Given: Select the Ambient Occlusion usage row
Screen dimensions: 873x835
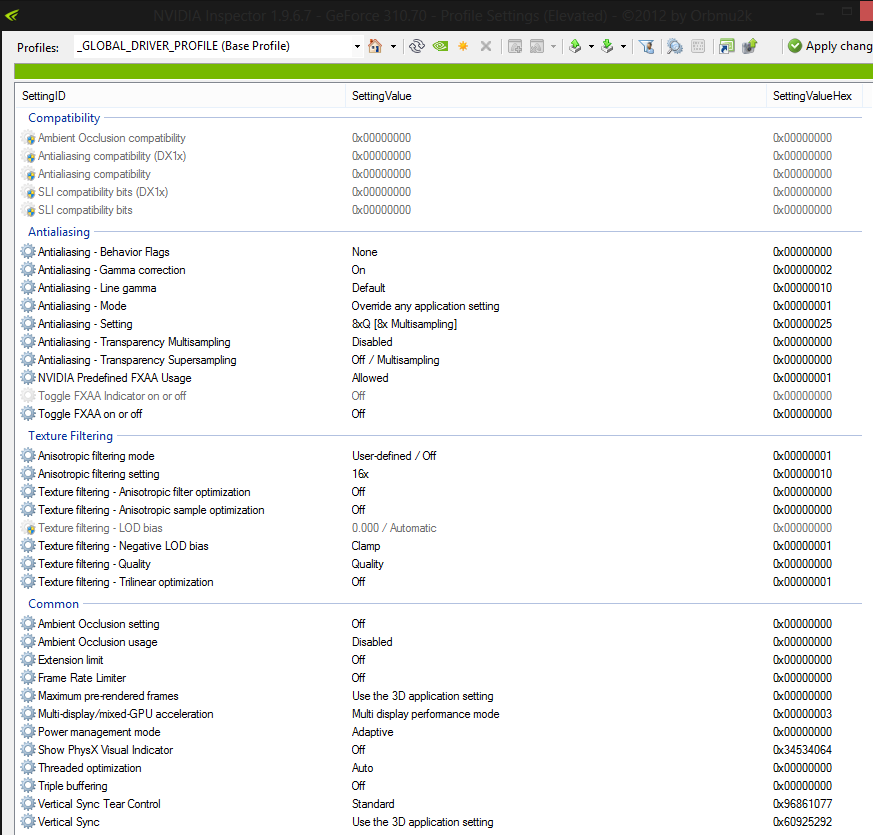Looking at the screenshot, I should (440, 642).
